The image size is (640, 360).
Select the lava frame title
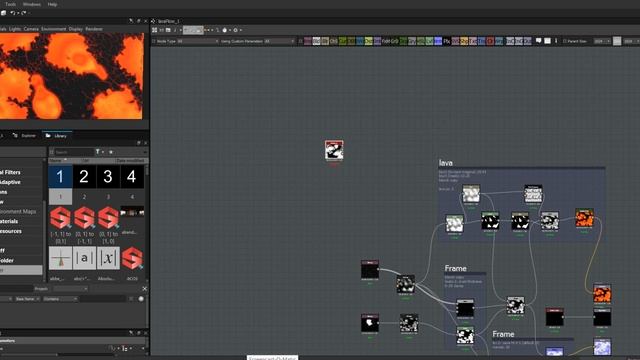click(446, 163)
